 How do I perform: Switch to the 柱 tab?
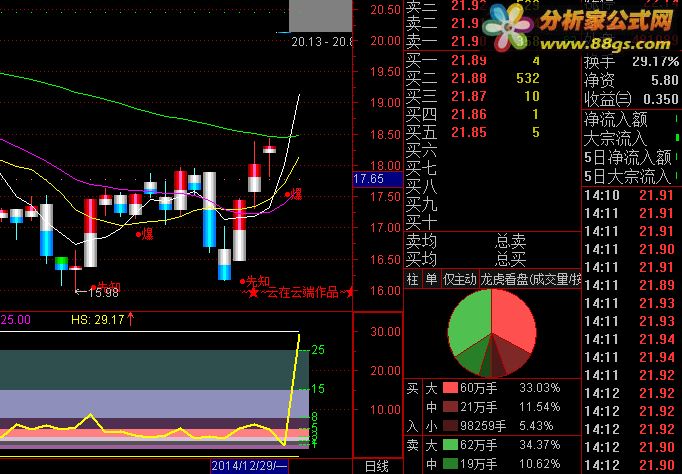tap(413, 279)
